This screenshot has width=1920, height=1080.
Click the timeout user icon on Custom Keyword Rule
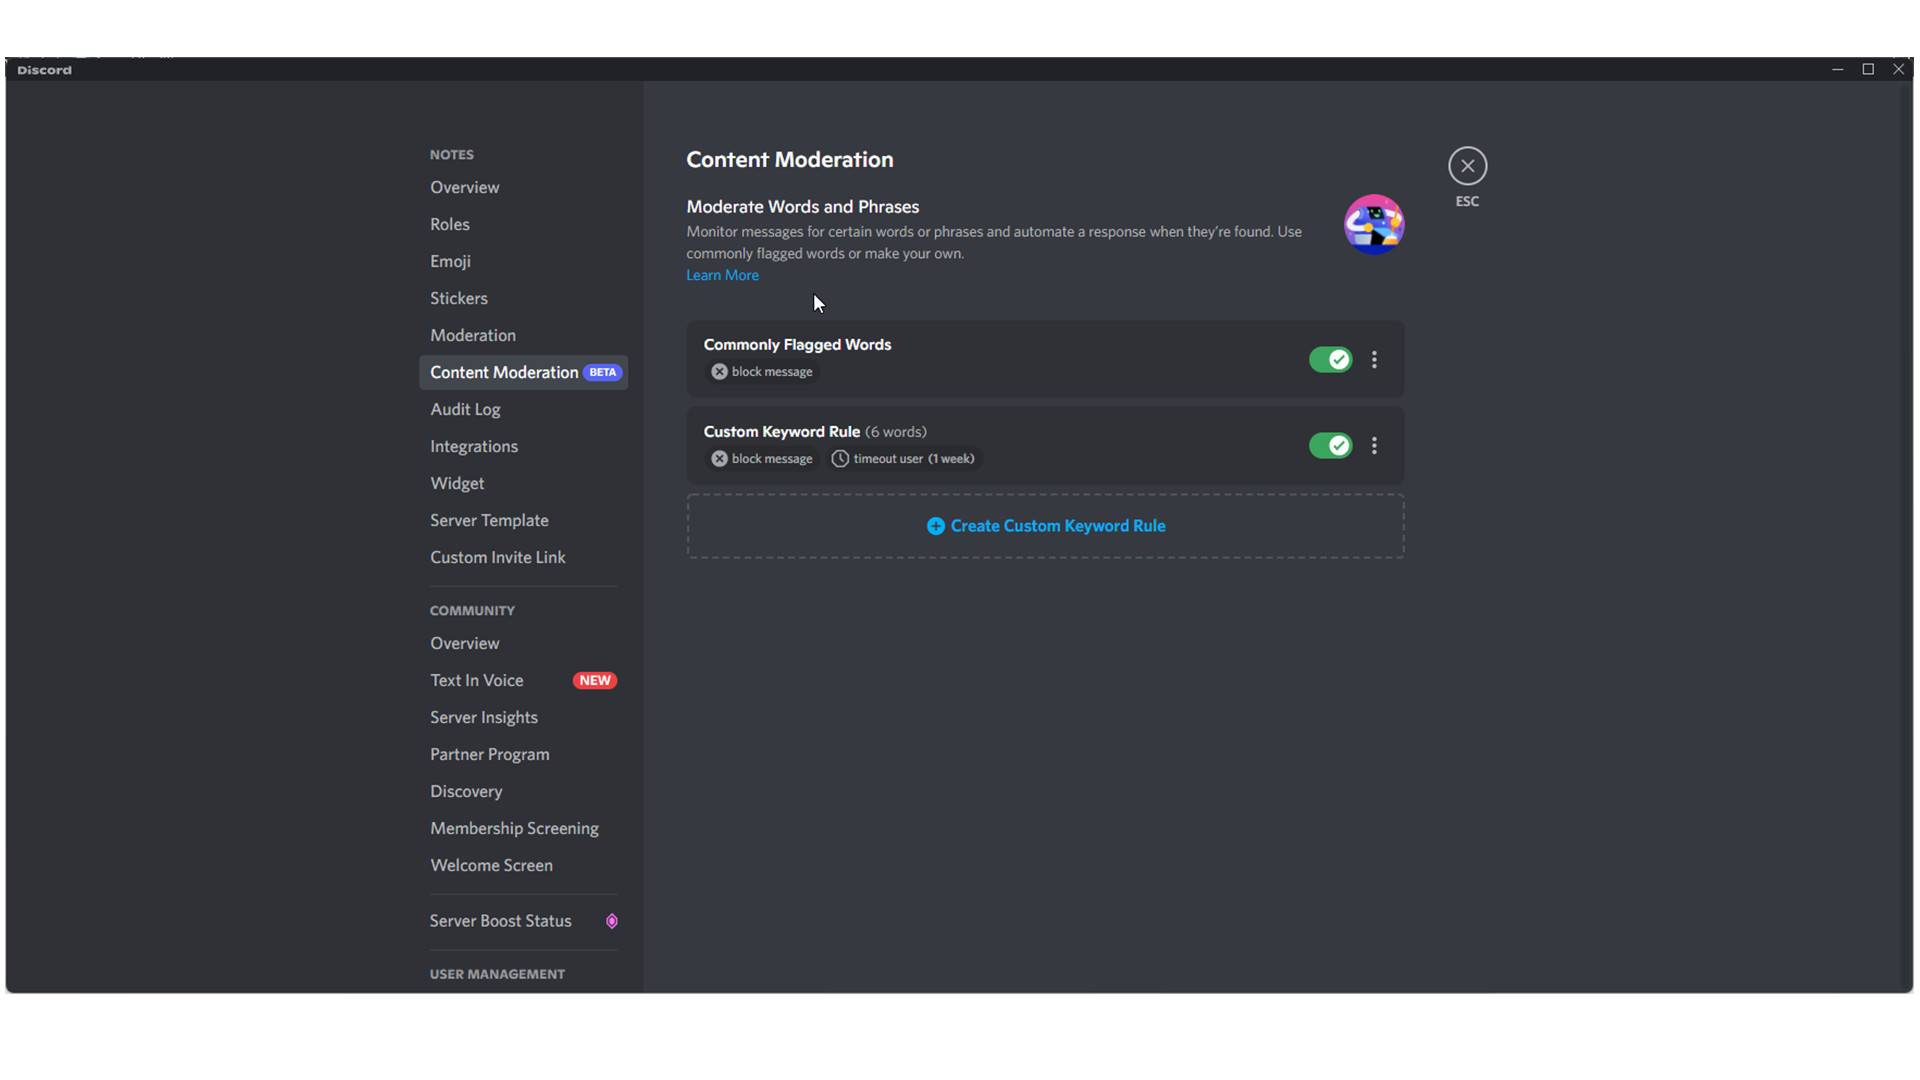click(x=839, y=458)
